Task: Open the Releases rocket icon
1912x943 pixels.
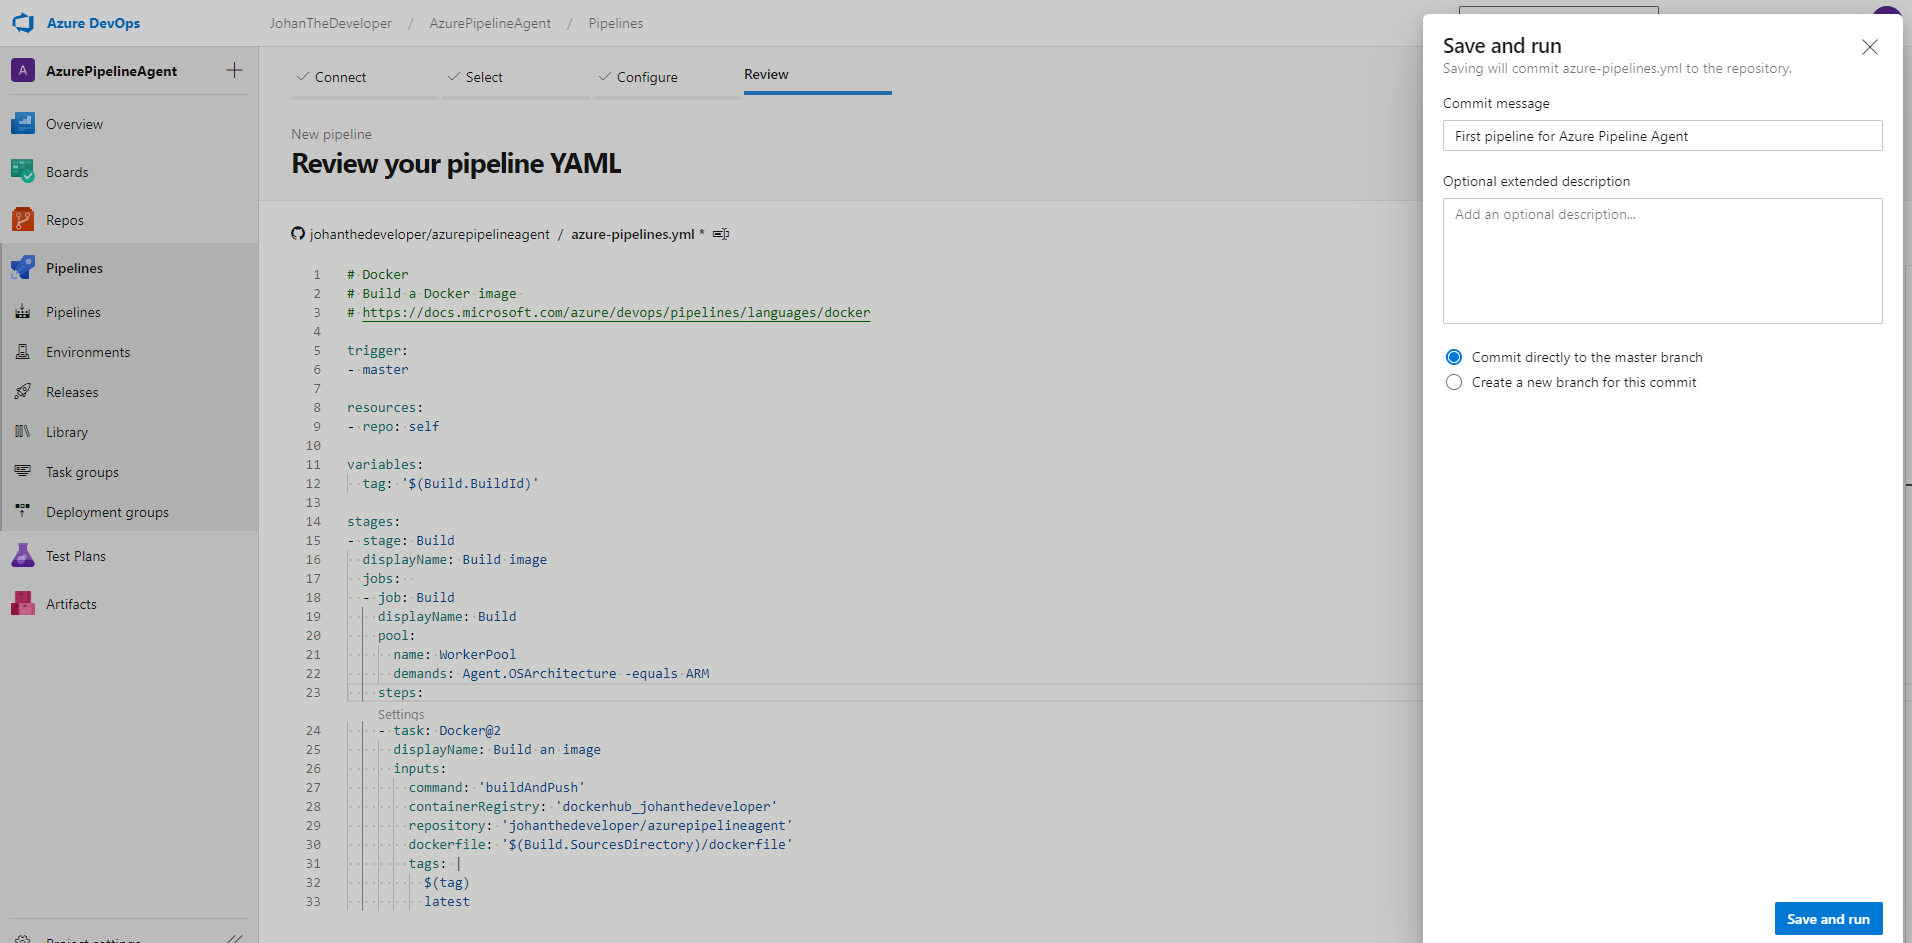Action: click(23, 392)
